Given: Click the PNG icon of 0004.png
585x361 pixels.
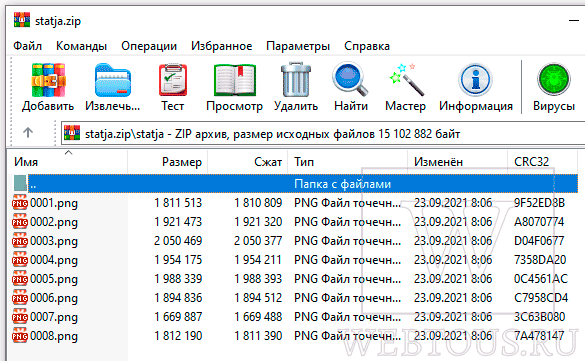Looking at the screenshot, I should [20, 260].
